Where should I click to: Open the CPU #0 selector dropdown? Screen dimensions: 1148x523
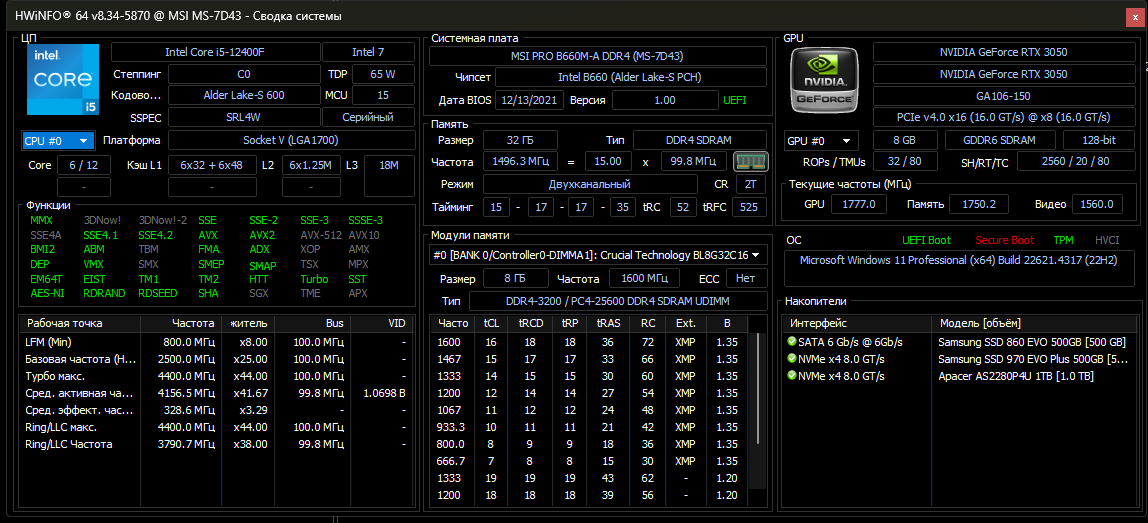click(59, 141)
